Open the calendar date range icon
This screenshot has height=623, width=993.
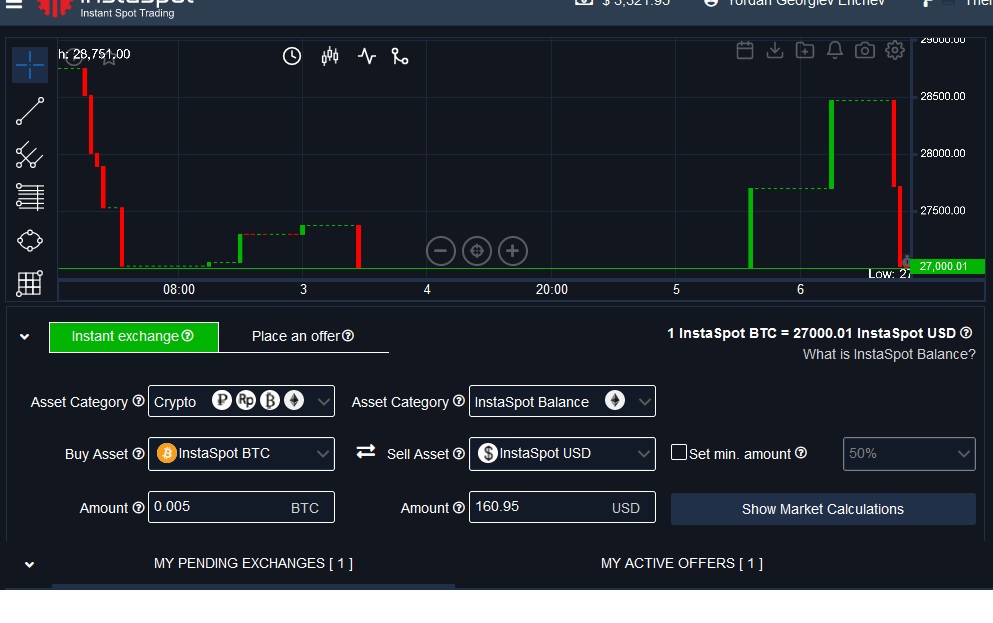tap(745, 50)
